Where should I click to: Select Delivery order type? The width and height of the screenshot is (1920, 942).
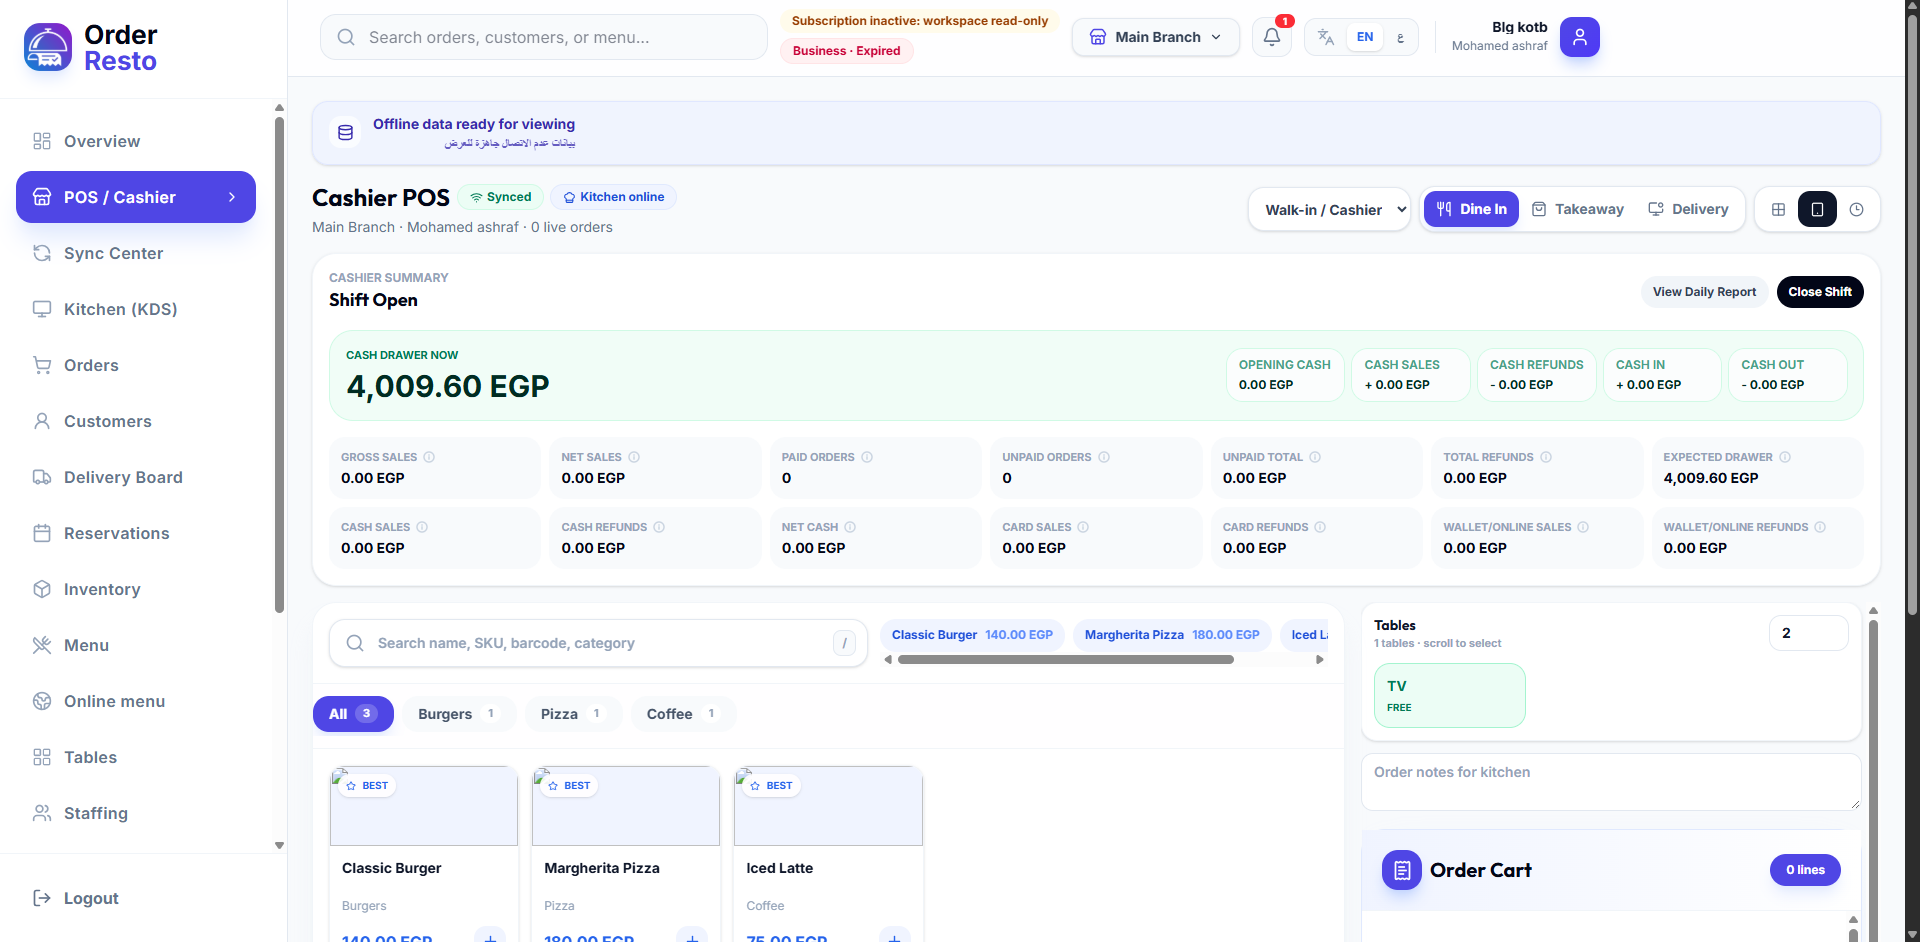click(1688, 209)
